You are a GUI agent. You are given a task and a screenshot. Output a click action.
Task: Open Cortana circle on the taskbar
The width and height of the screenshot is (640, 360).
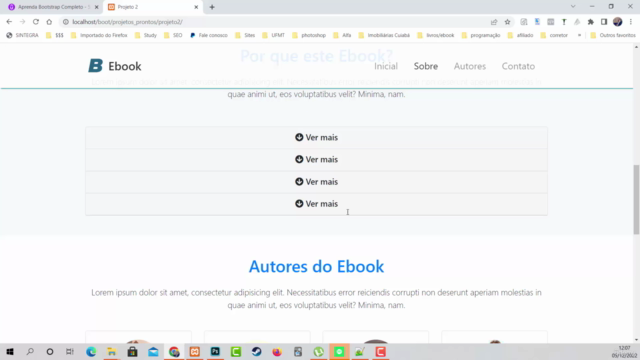pyautogui.click(x=50, y=351)
